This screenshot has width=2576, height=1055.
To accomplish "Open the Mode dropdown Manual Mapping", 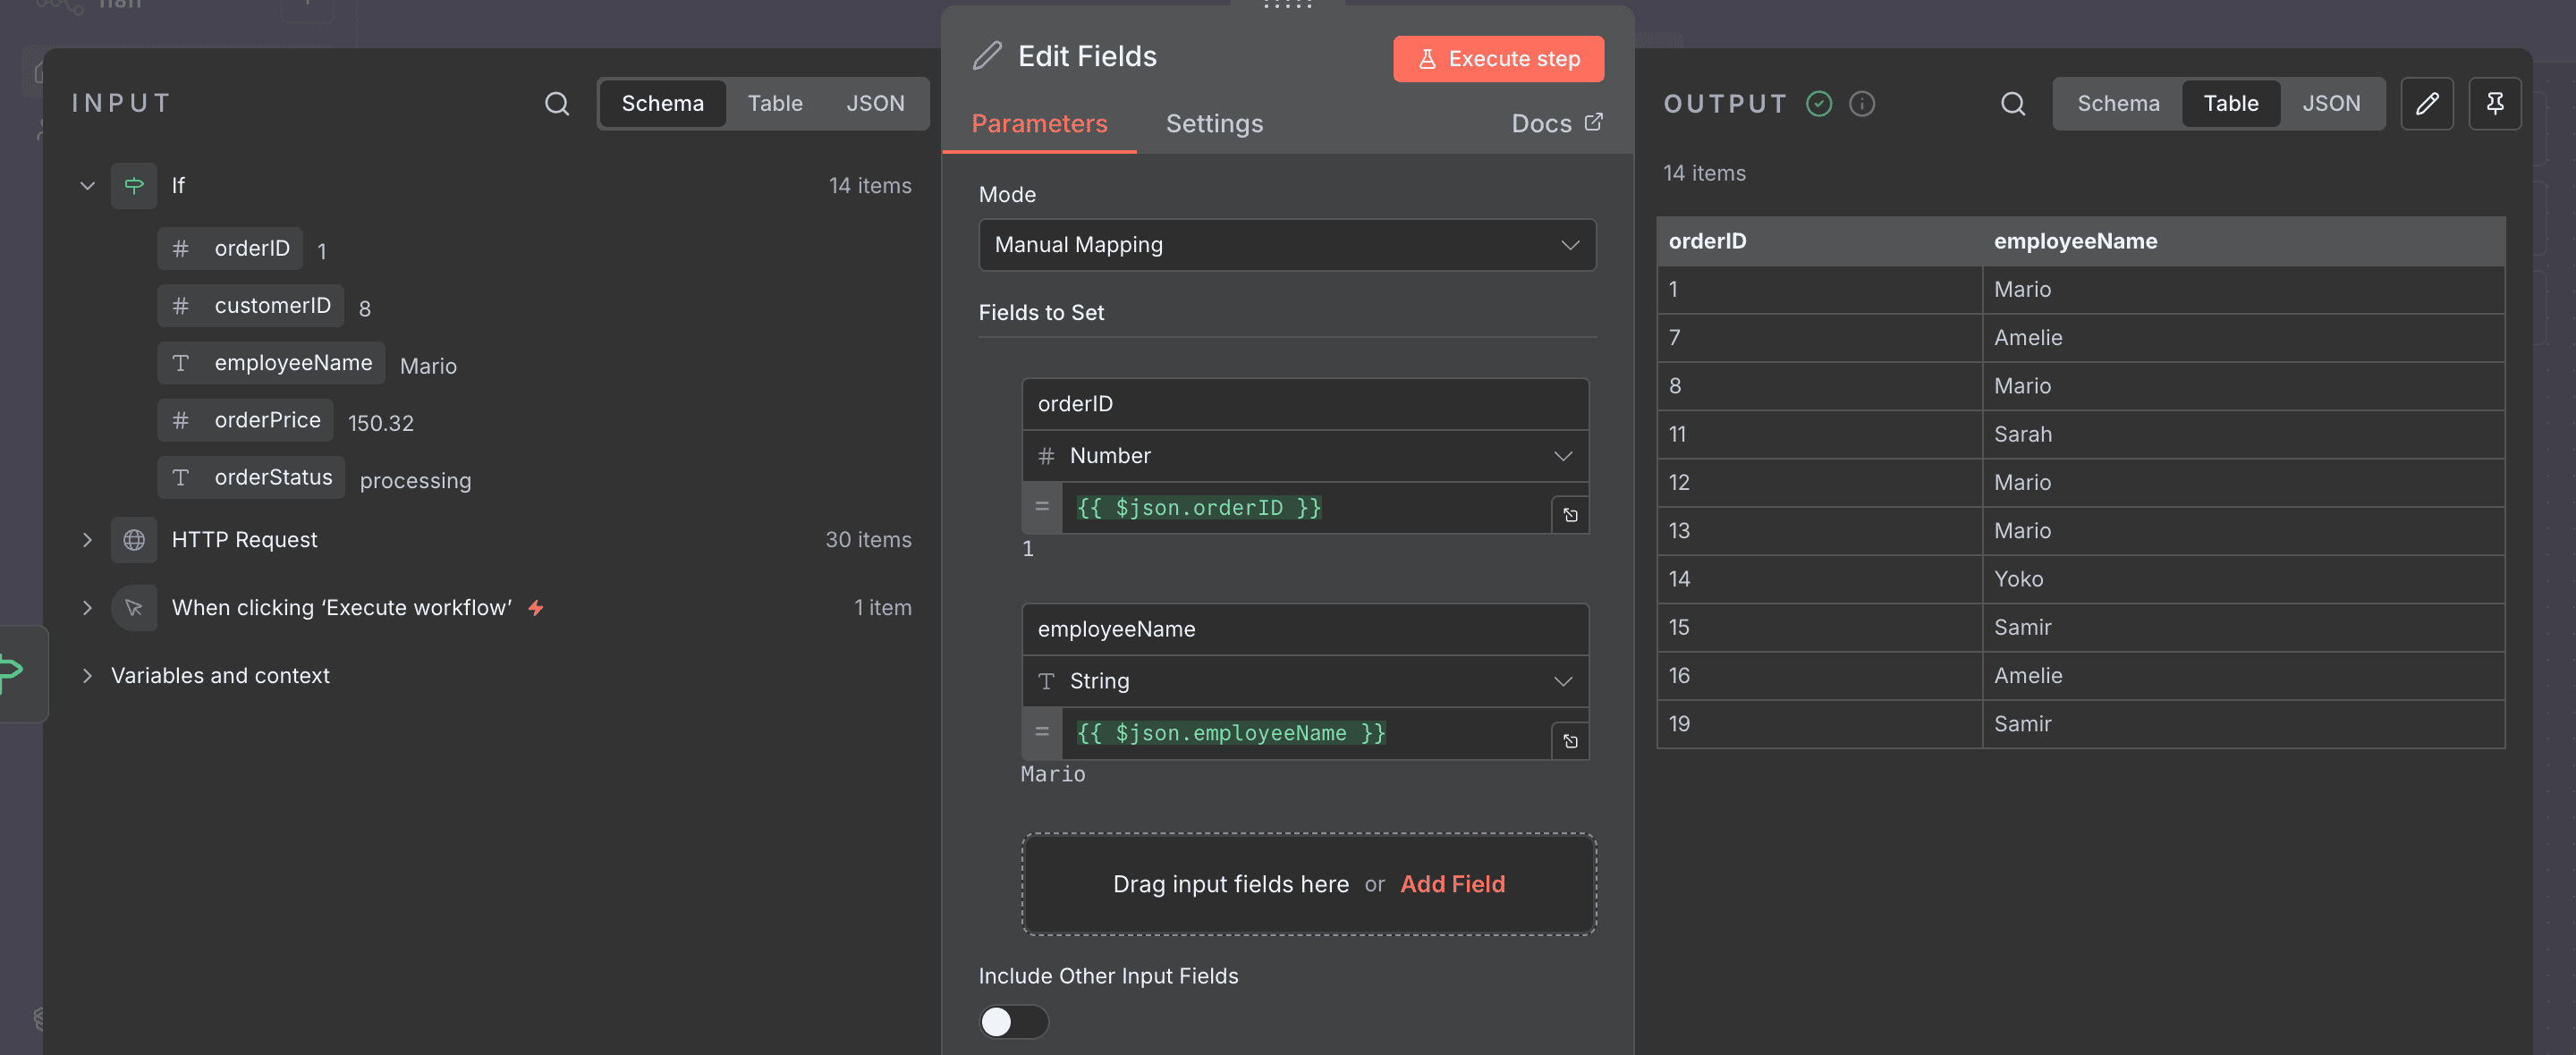I will click(1287, 245).
